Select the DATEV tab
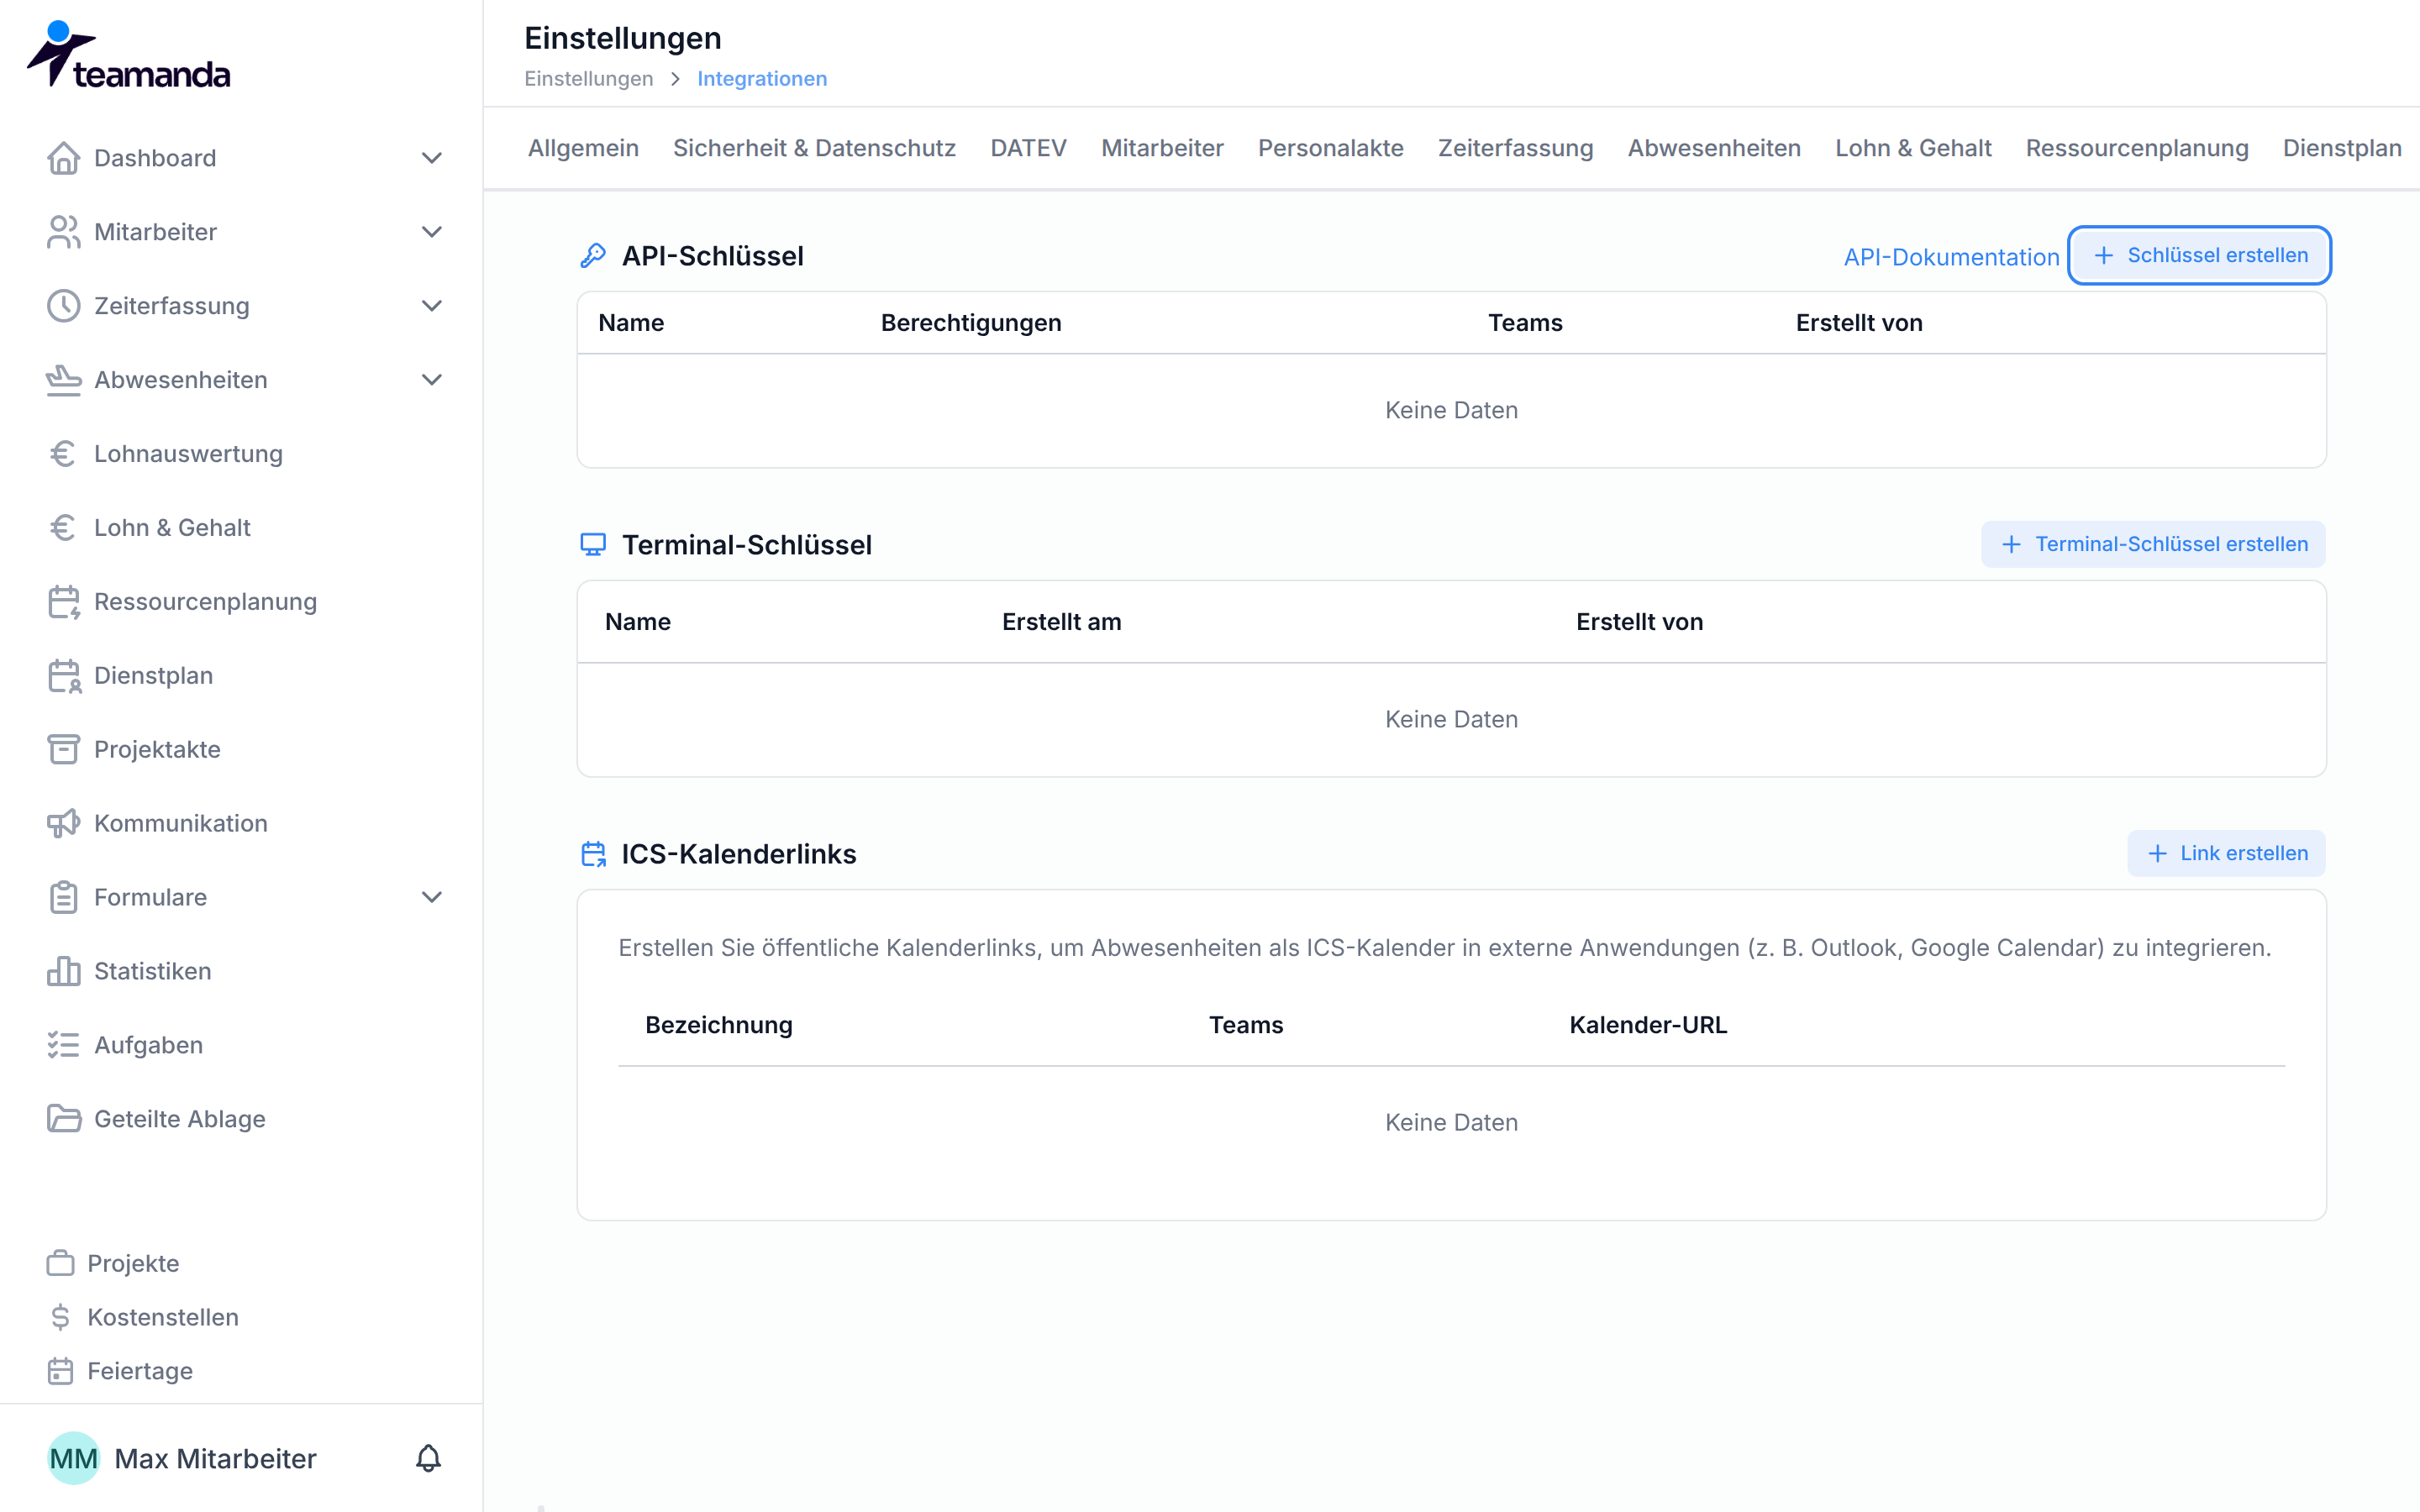Viewport: 2420px width, 1512px height. coord(1028,148)
